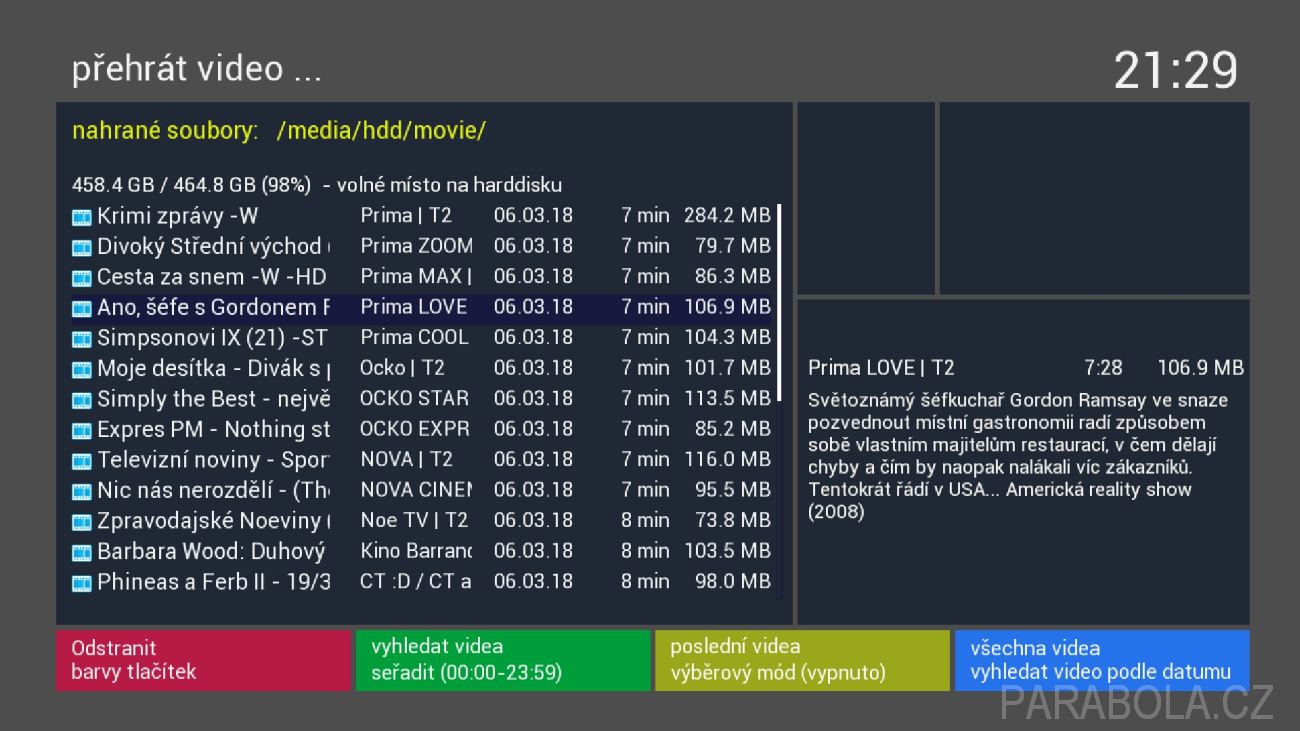
Task: Select the Simpsonovi IX (21) recording
Action: tap(422, 337)
